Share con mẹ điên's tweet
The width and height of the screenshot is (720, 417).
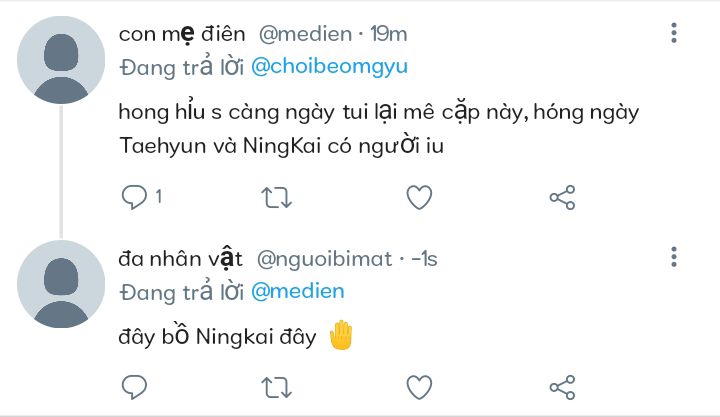(x=562, y=197)
